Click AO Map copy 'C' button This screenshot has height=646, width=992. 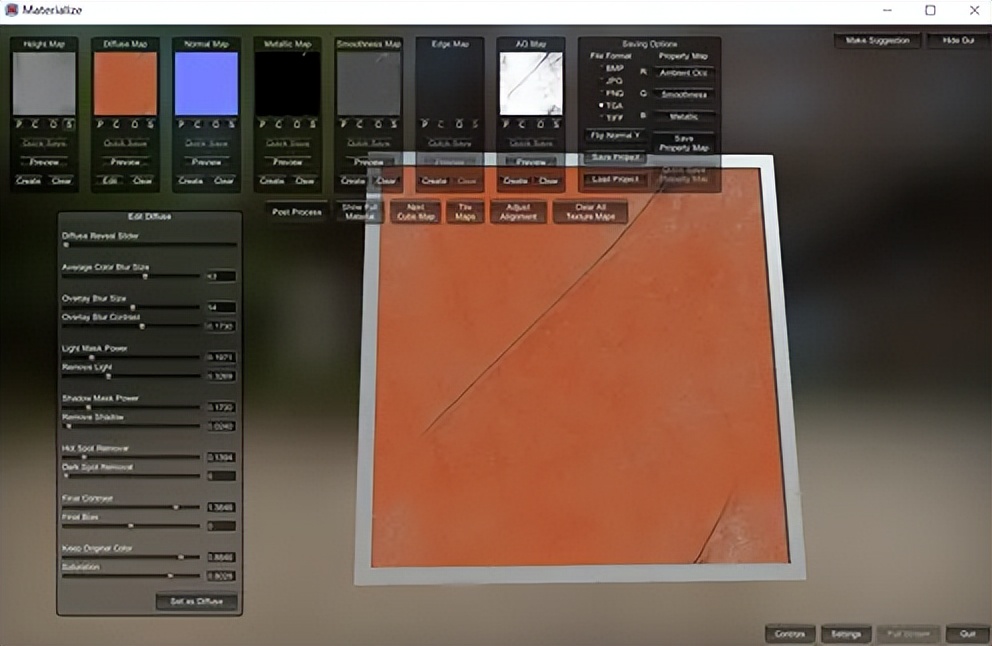coord(522,125)
